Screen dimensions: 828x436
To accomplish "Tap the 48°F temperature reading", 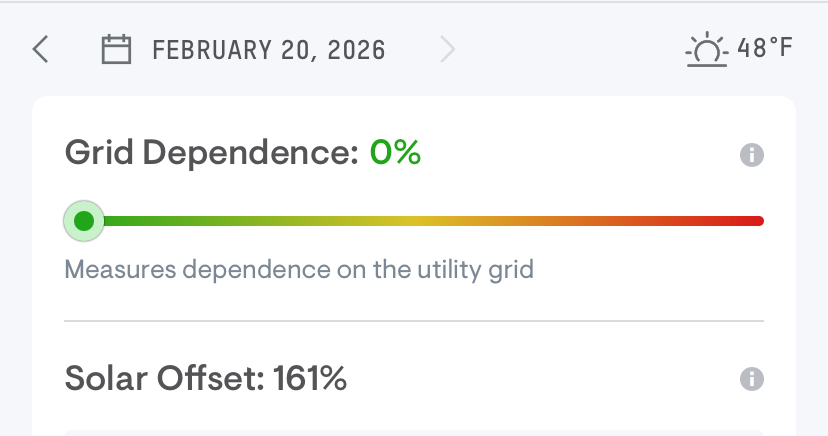I will 765,49.
